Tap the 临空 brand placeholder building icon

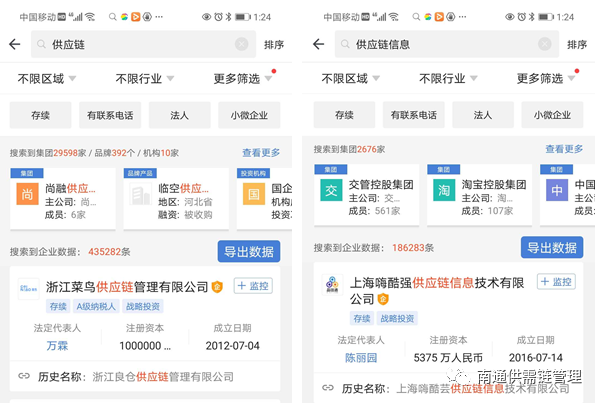[140, 194]
